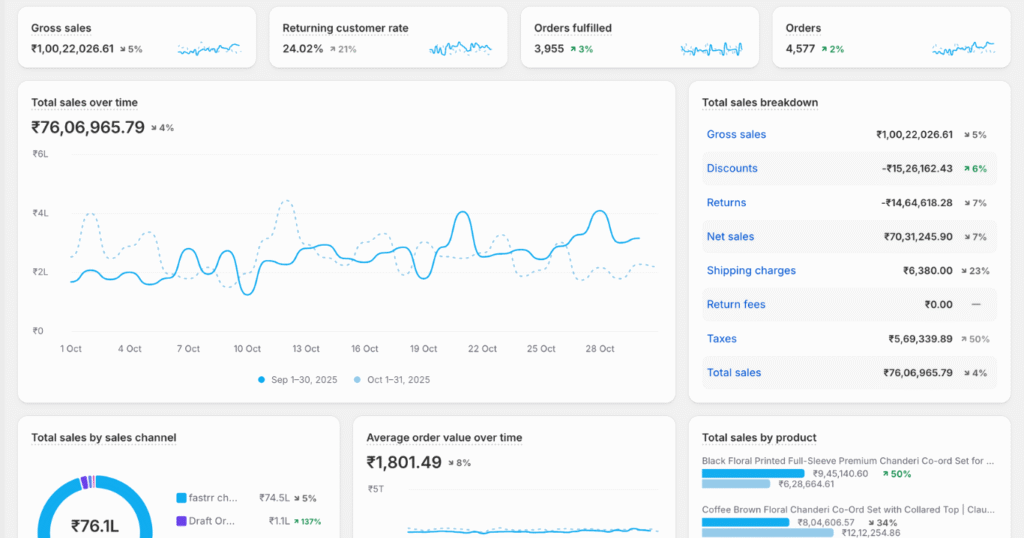Toggle the Oct 1–31, 2025 legend series
The height and width of the screenshot is (538, 1024).
[x=397, y=380]
